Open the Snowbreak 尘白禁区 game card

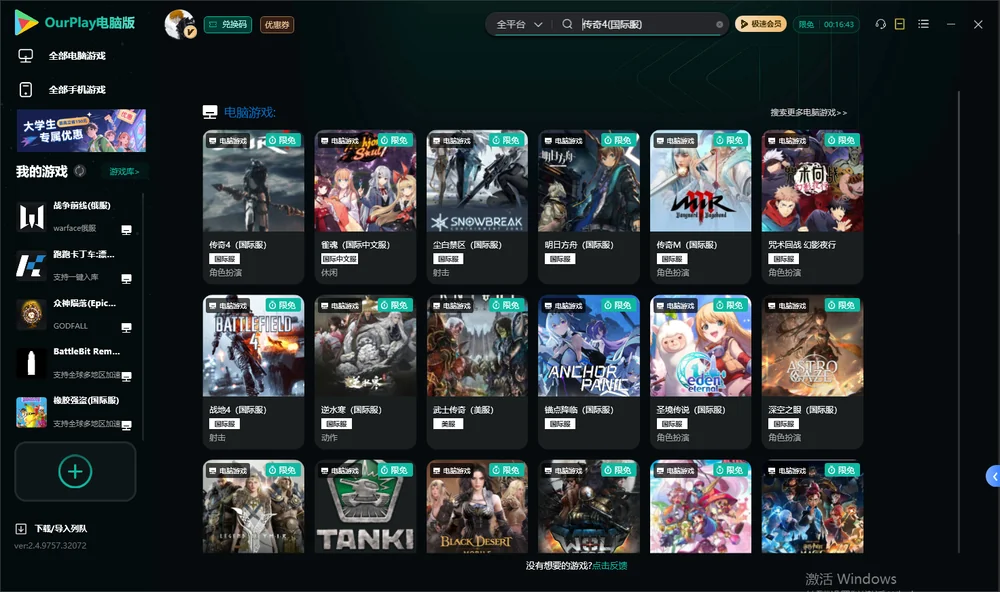pyautogui.click(x=477, y=207)
